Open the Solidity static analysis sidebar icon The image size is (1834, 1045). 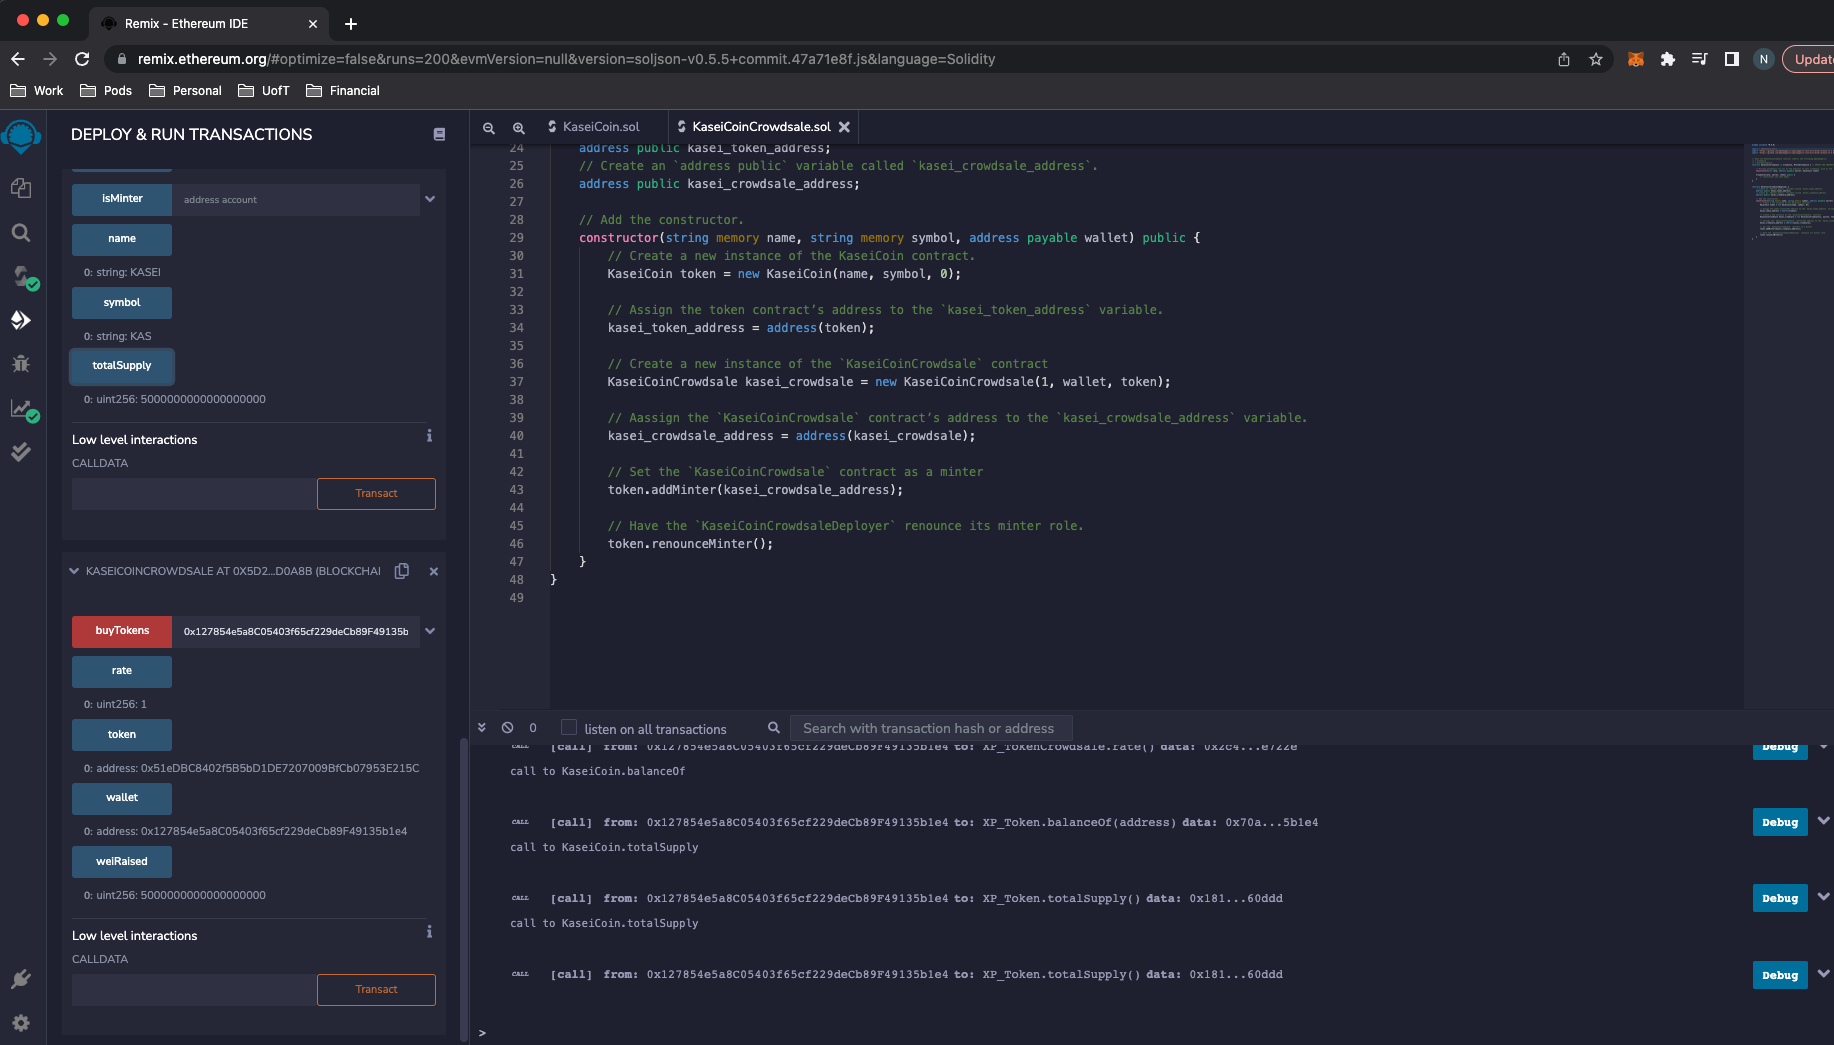[23, 409]
